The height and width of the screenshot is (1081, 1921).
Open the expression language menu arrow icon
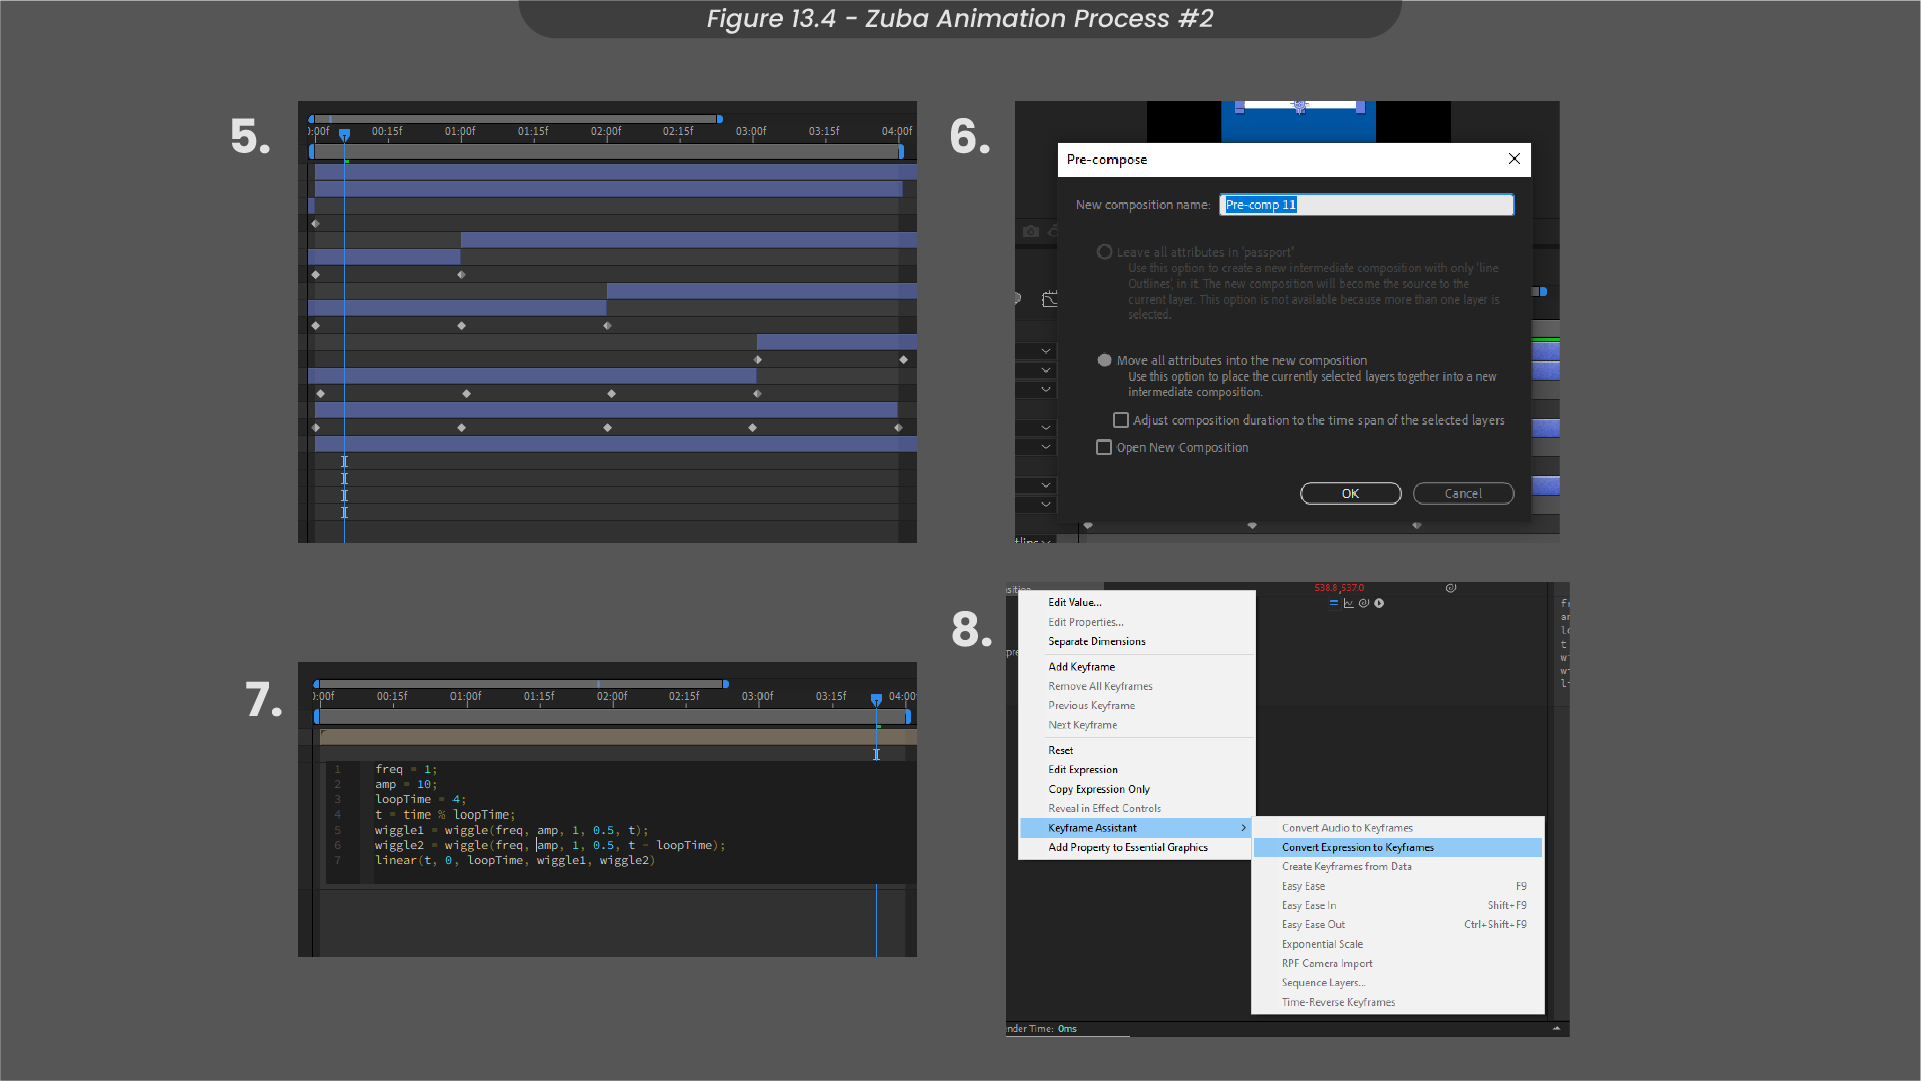click(x=1379, y=603)
